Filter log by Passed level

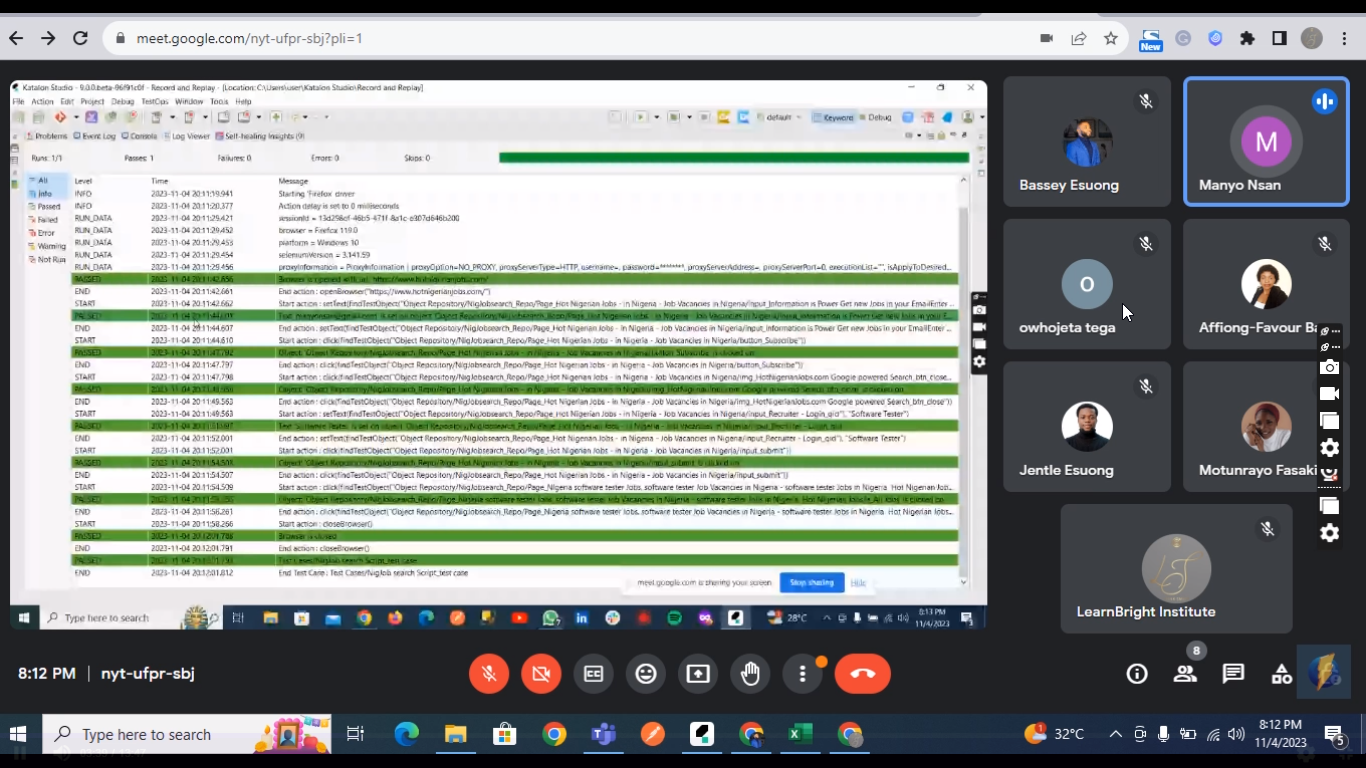(47, 207)
